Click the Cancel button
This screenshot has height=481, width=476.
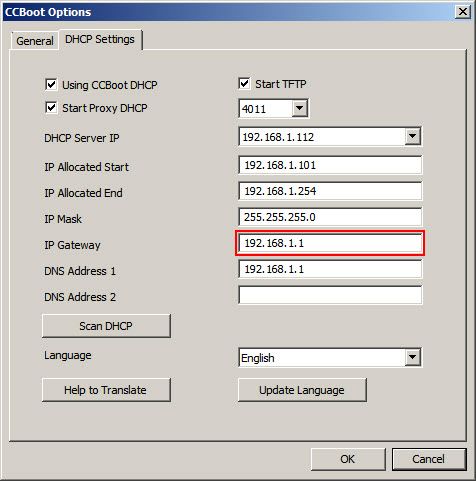point(429,459)
